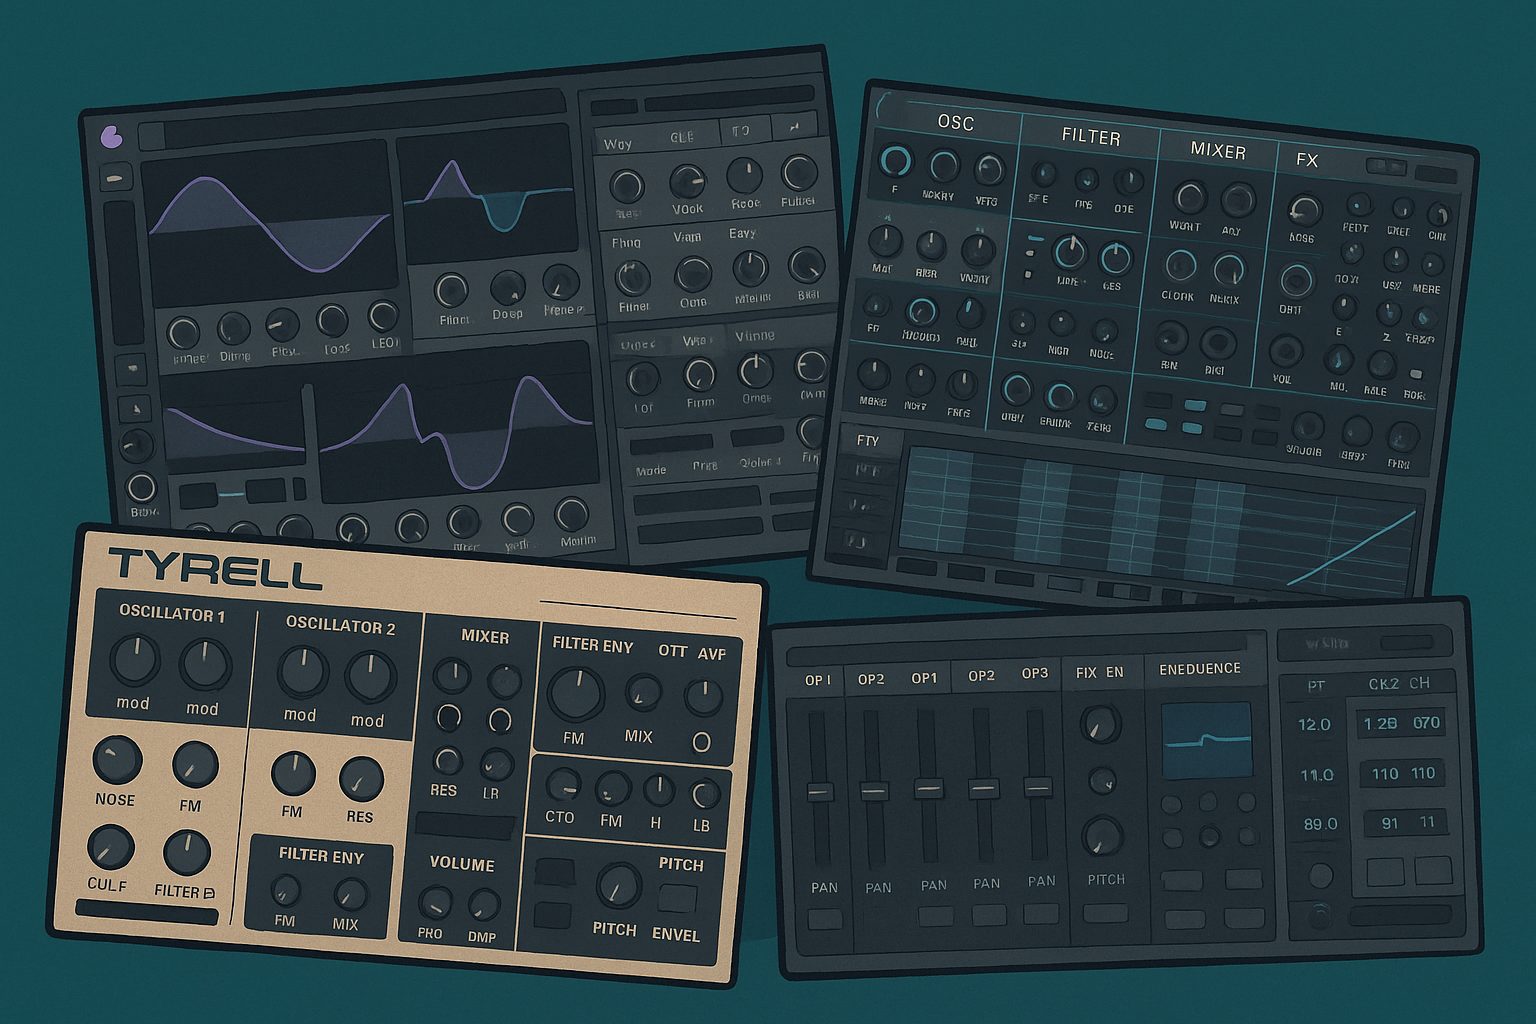Click the 12.0 value in PT column
Screen dimensions: 1536x1024
(1314, 724)
